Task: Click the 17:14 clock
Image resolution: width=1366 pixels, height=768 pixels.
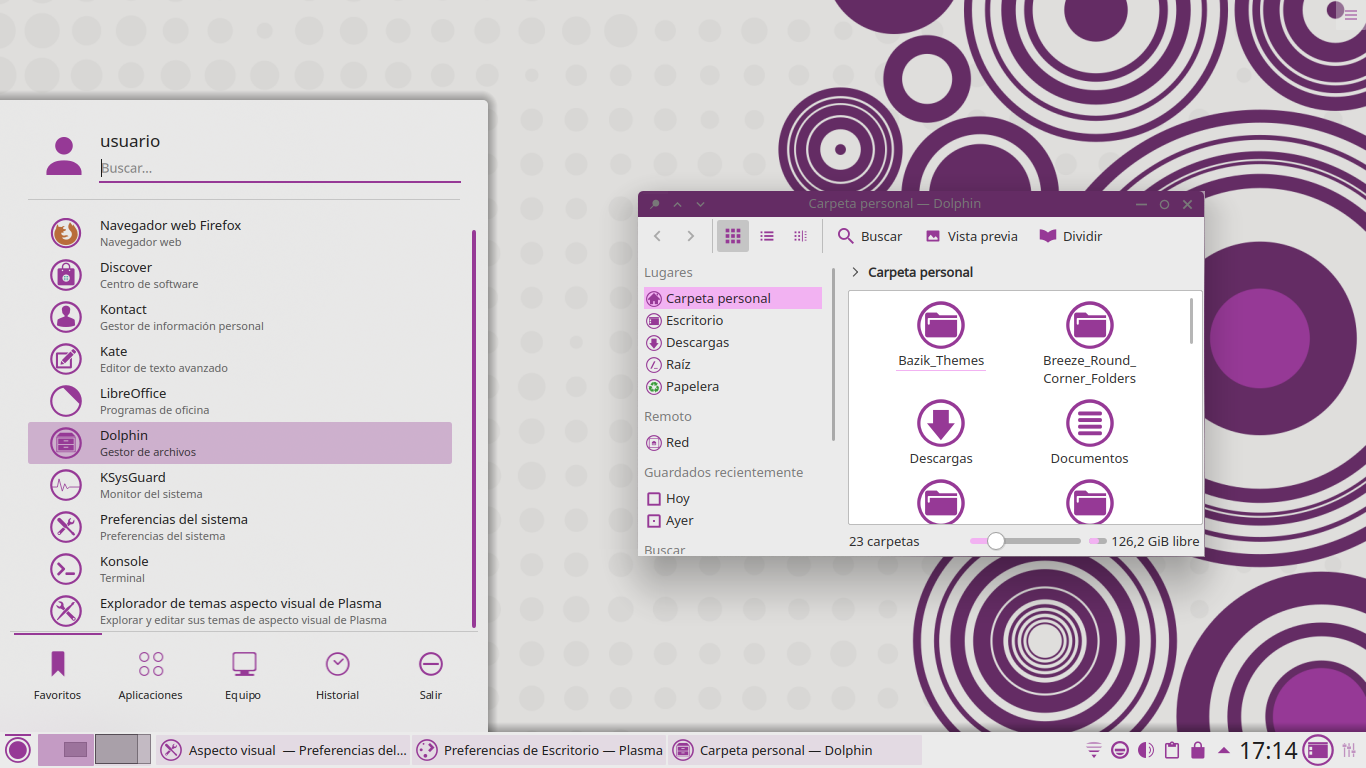Action: (1268, 750)
